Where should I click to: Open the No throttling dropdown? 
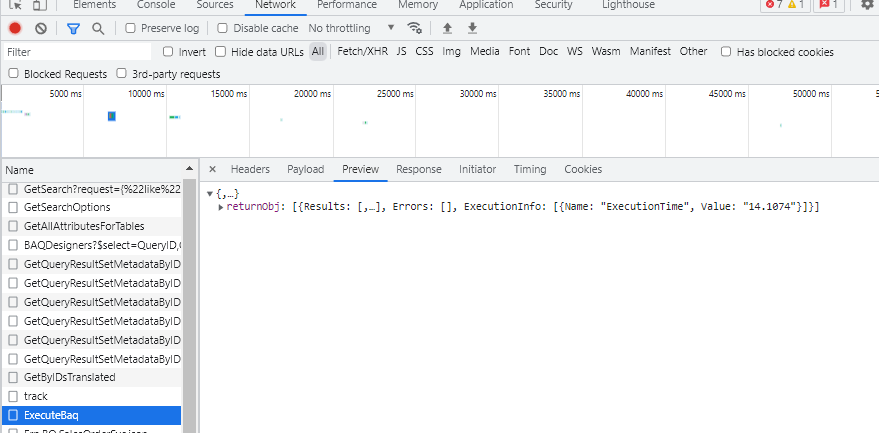point(351,28)
